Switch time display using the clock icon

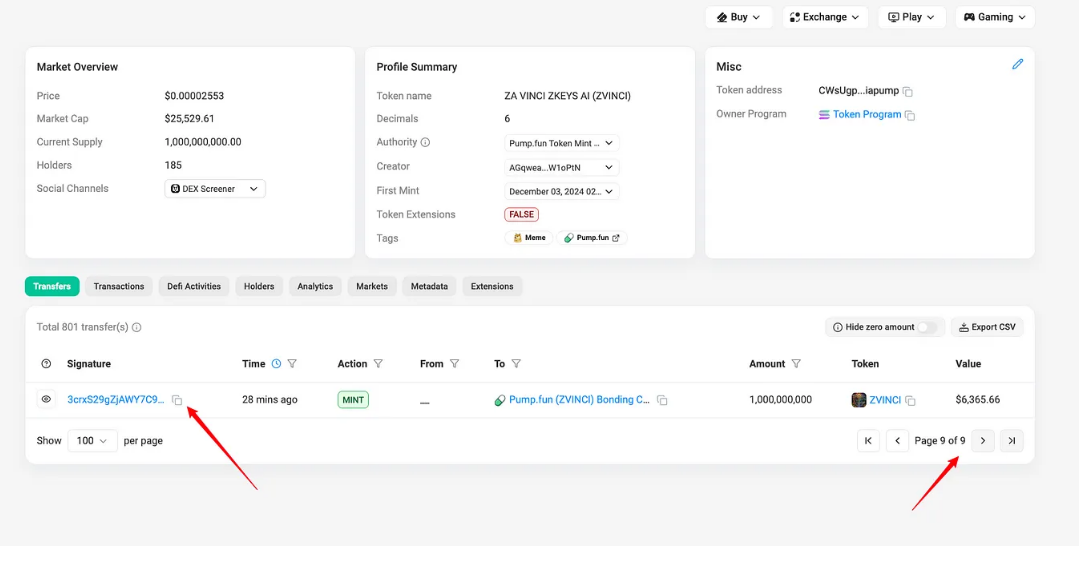pyautogui.click(x=276, y=364)
